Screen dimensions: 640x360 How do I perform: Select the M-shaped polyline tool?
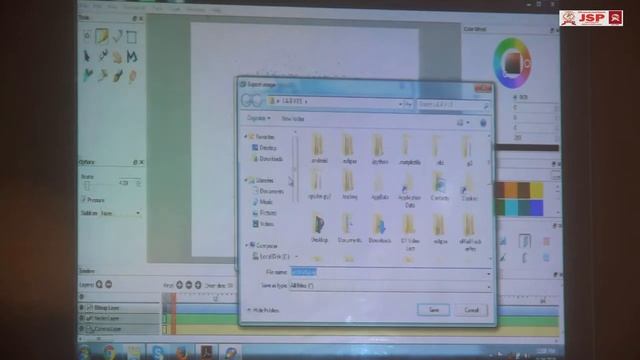(131, 56)
